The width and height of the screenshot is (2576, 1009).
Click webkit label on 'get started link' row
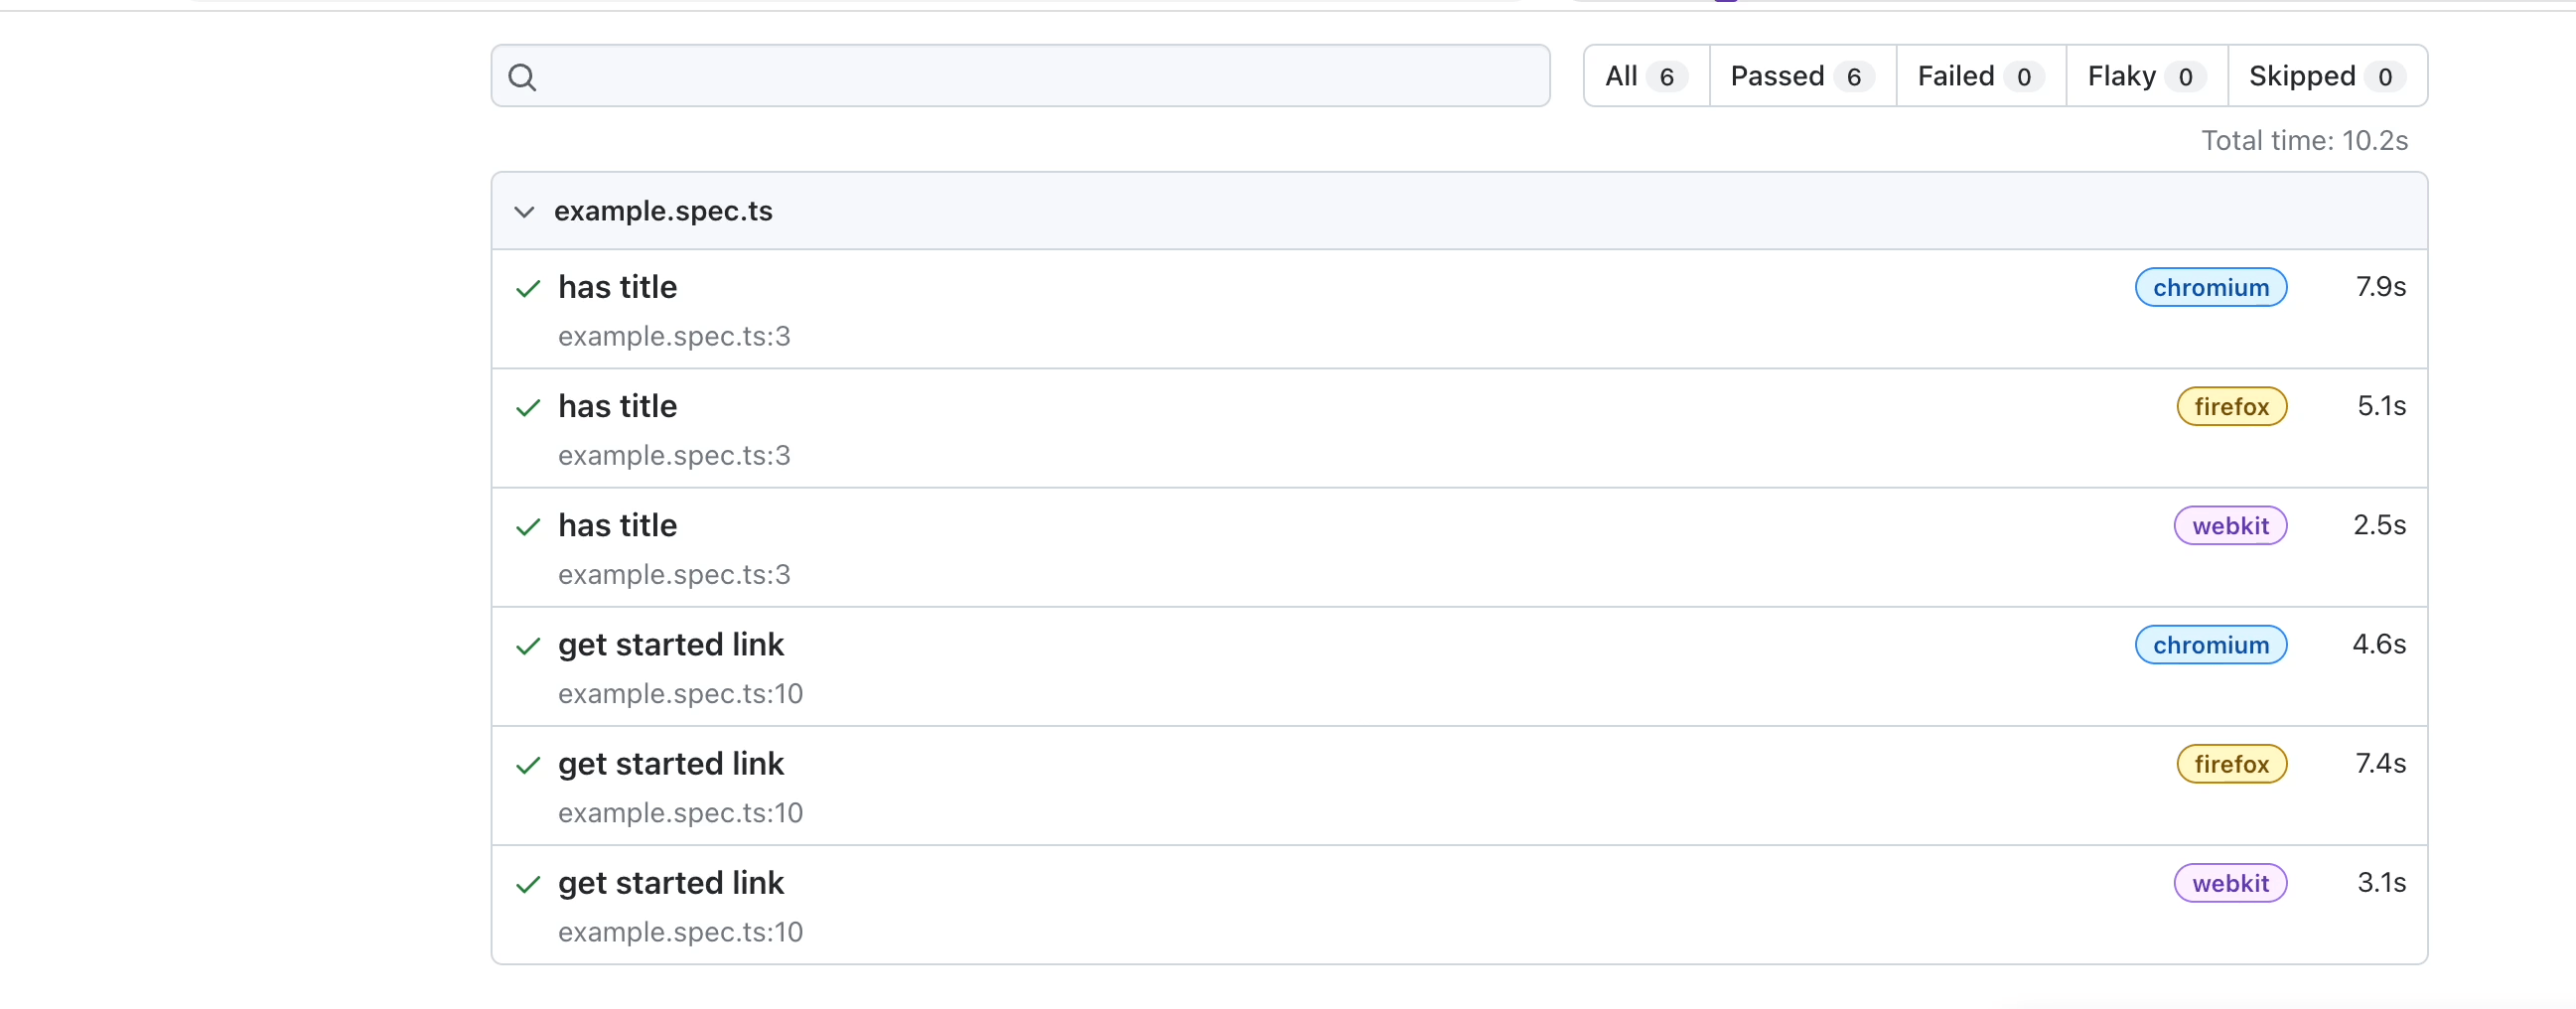coord(2229,883)
